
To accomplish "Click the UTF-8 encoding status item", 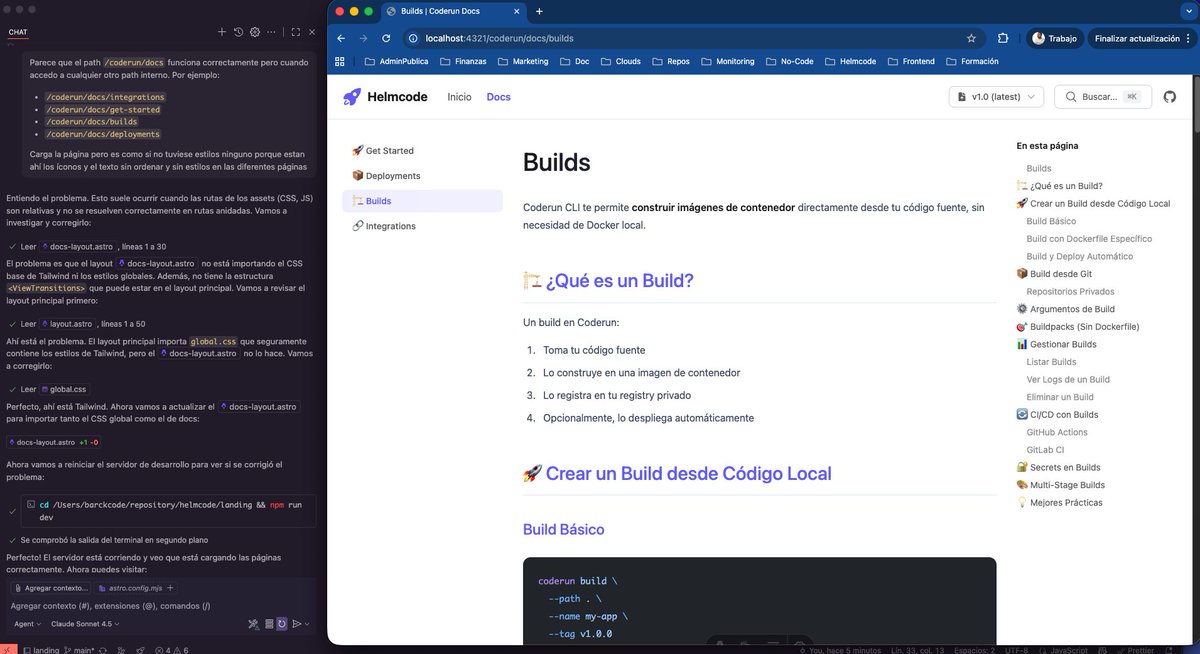I will (1018, 649).
